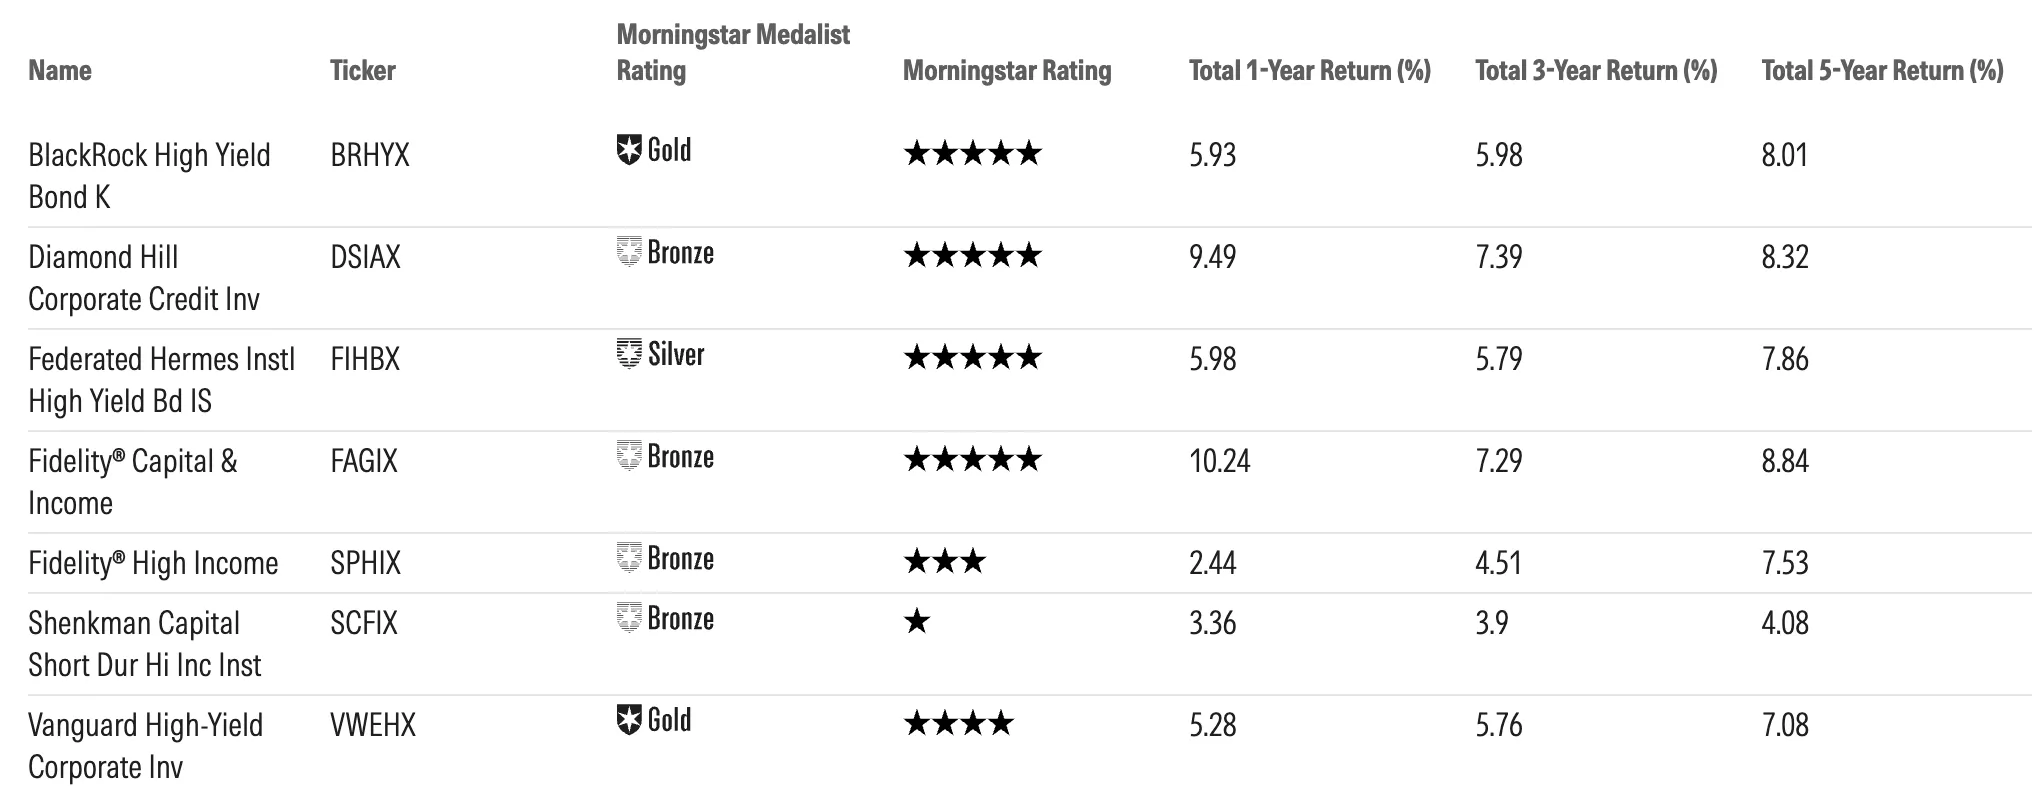Sort by the Ticker column header

tap(363, 70)
